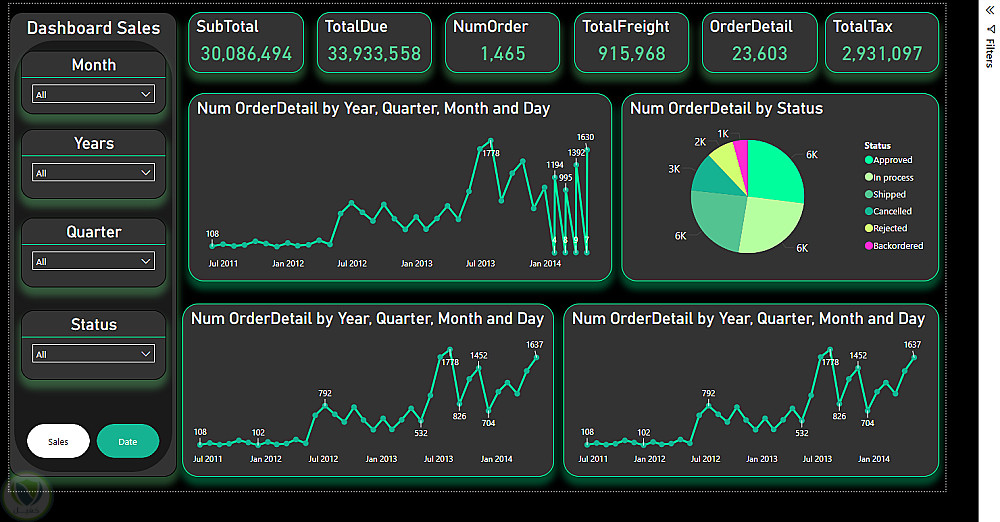Click the TotalTax card
Image resolution: width=1000 pixels, height=522 pixels.
click(x=882, y=43)
